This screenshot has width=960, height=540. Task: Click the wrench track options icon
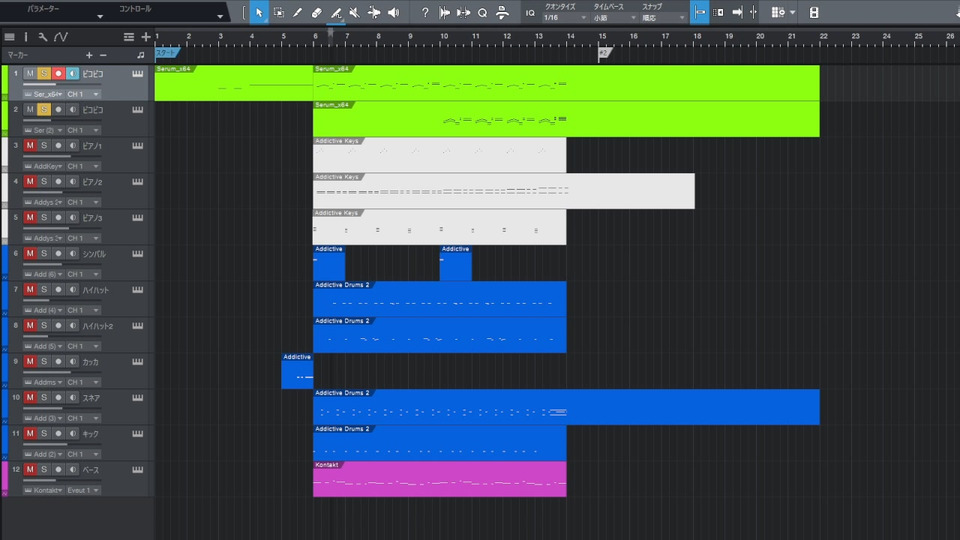coord(42,37)
